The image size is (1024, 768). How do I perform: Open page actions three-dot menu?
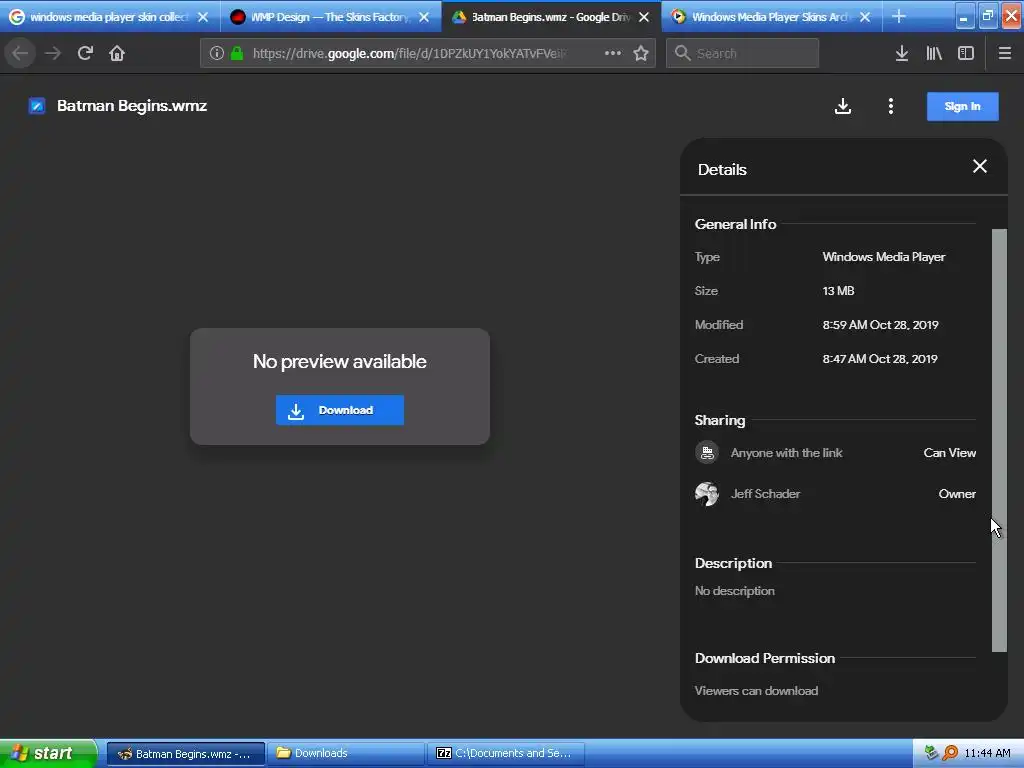(613, 53)
